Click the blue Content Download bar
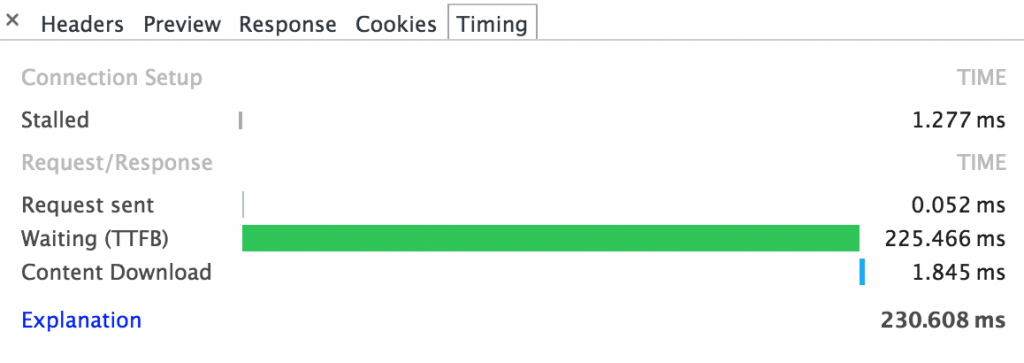Image resolution: width=1024 pixels, height=363 pixels. (x=862, y=272)
